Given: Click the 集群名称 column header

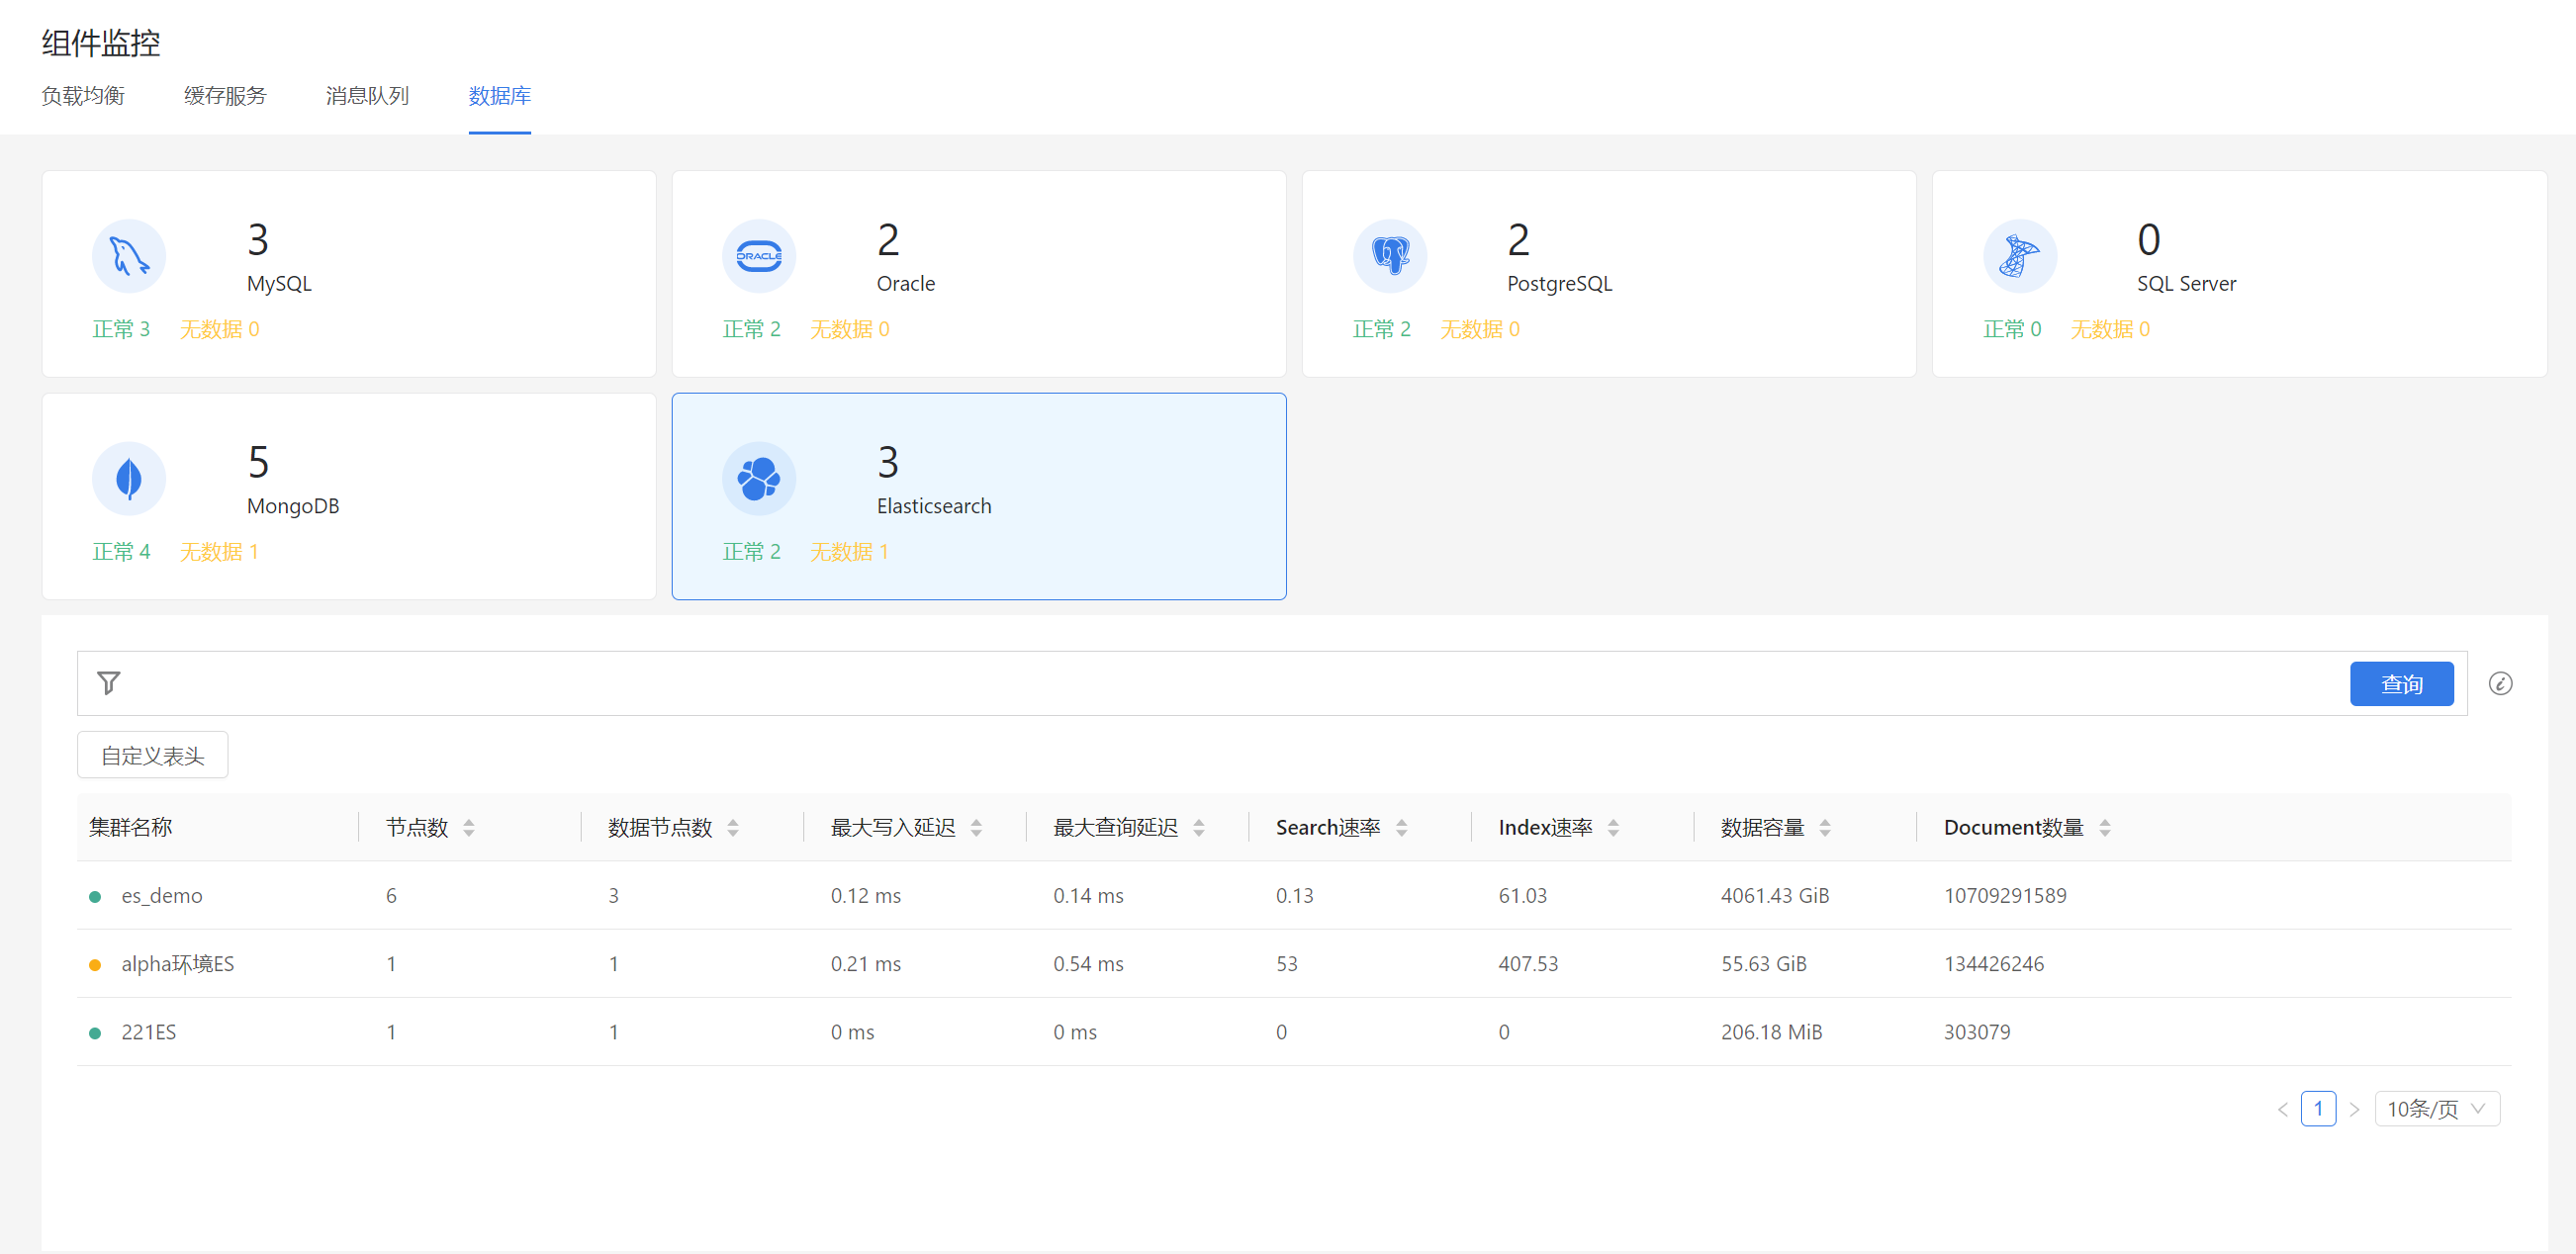Looking at the screenshot, I should click(x=131, y=827).
